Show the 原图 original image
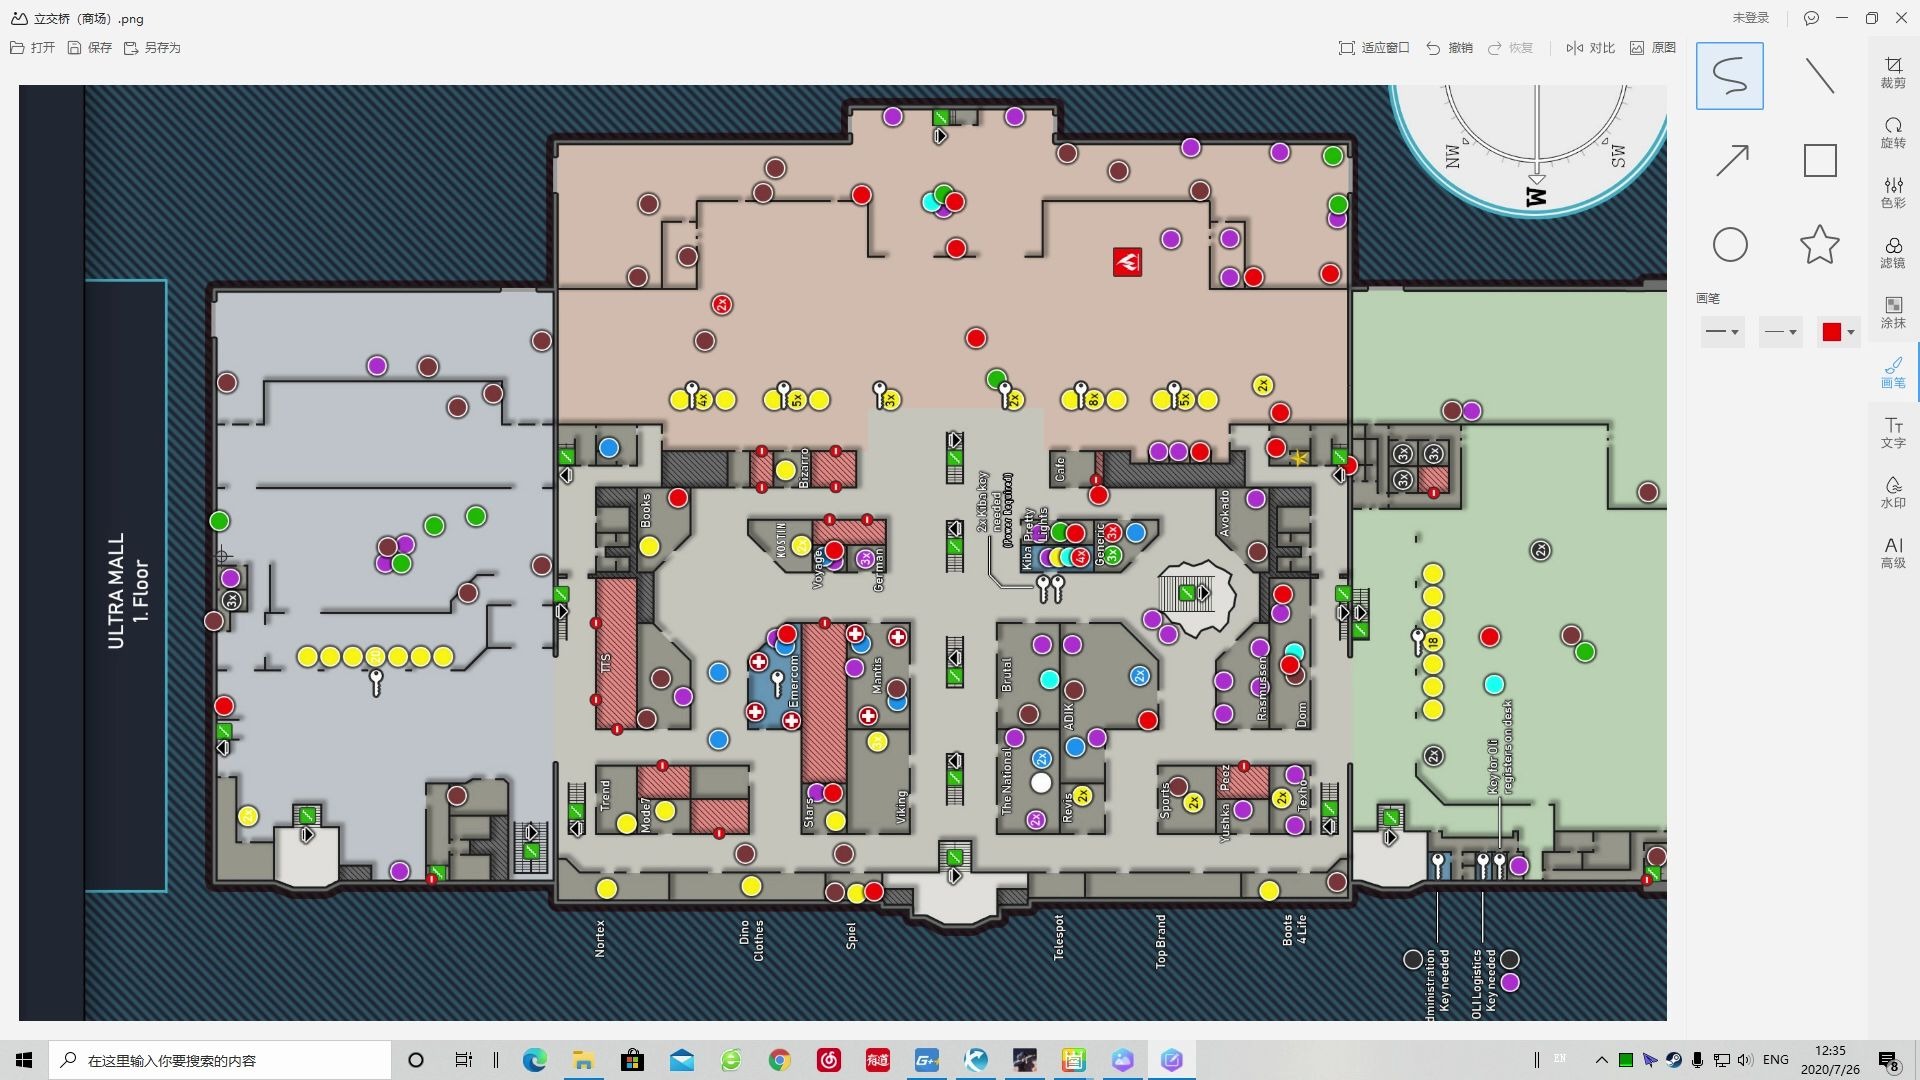Viewport: 1920px width, 1080px height. [x=1652, y=47]
